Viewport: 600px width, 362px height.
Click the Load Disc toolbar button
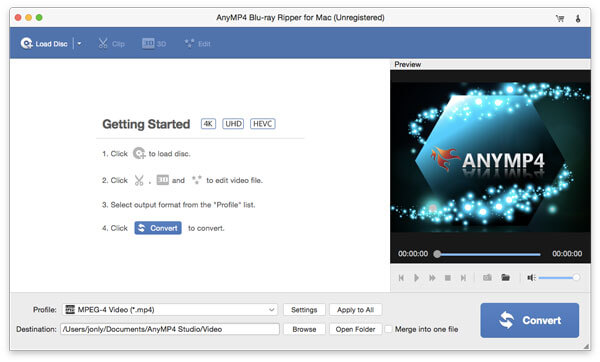[44, 44]
